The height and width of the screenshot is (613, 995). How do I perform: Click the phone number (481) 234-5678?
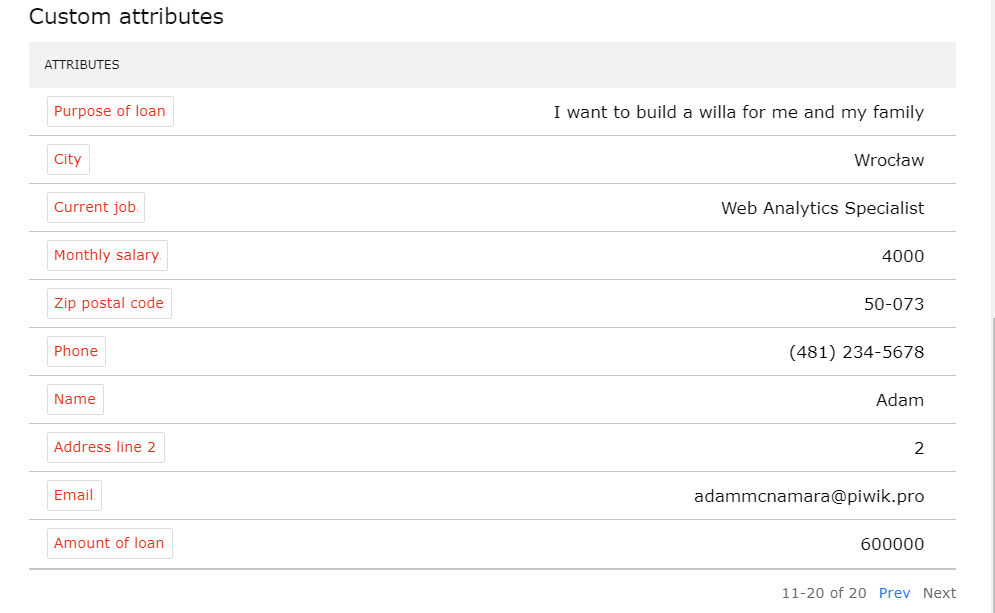pos(856,352)
